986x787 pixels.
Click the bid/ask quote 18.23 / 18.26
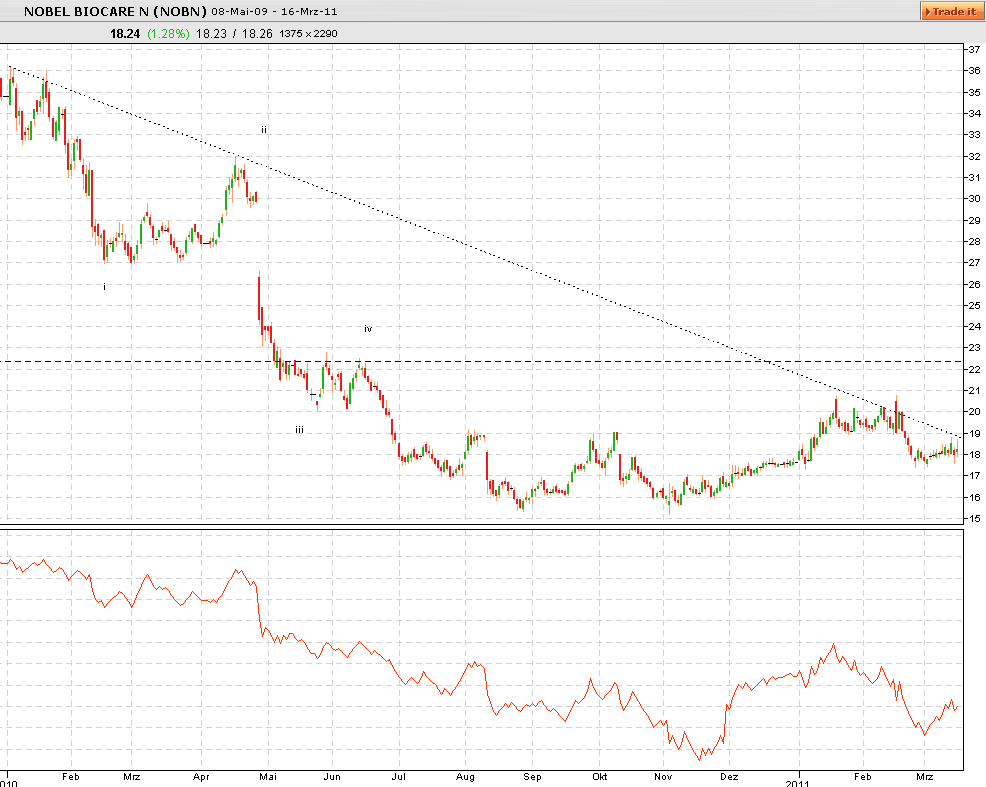tap(234, 33)
